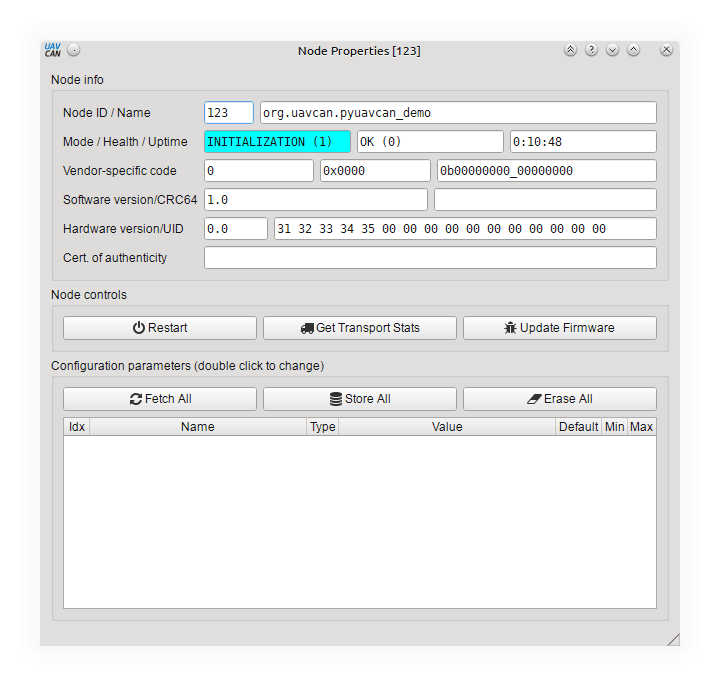
Task: Click the window resize grip corner
Action: tap(674, 640)
